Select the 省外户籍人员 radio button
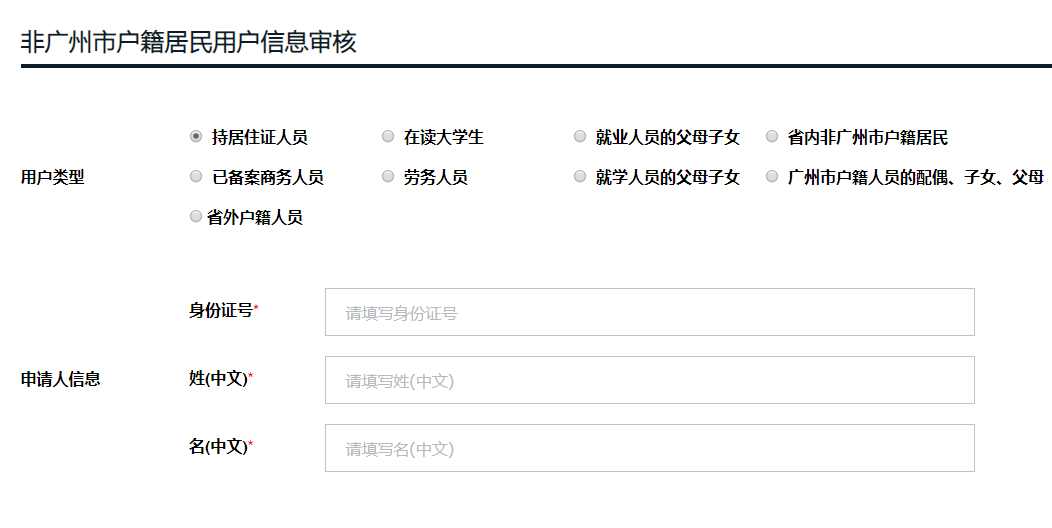Viewport: 1052px width, 528px height. click(196, 216)
